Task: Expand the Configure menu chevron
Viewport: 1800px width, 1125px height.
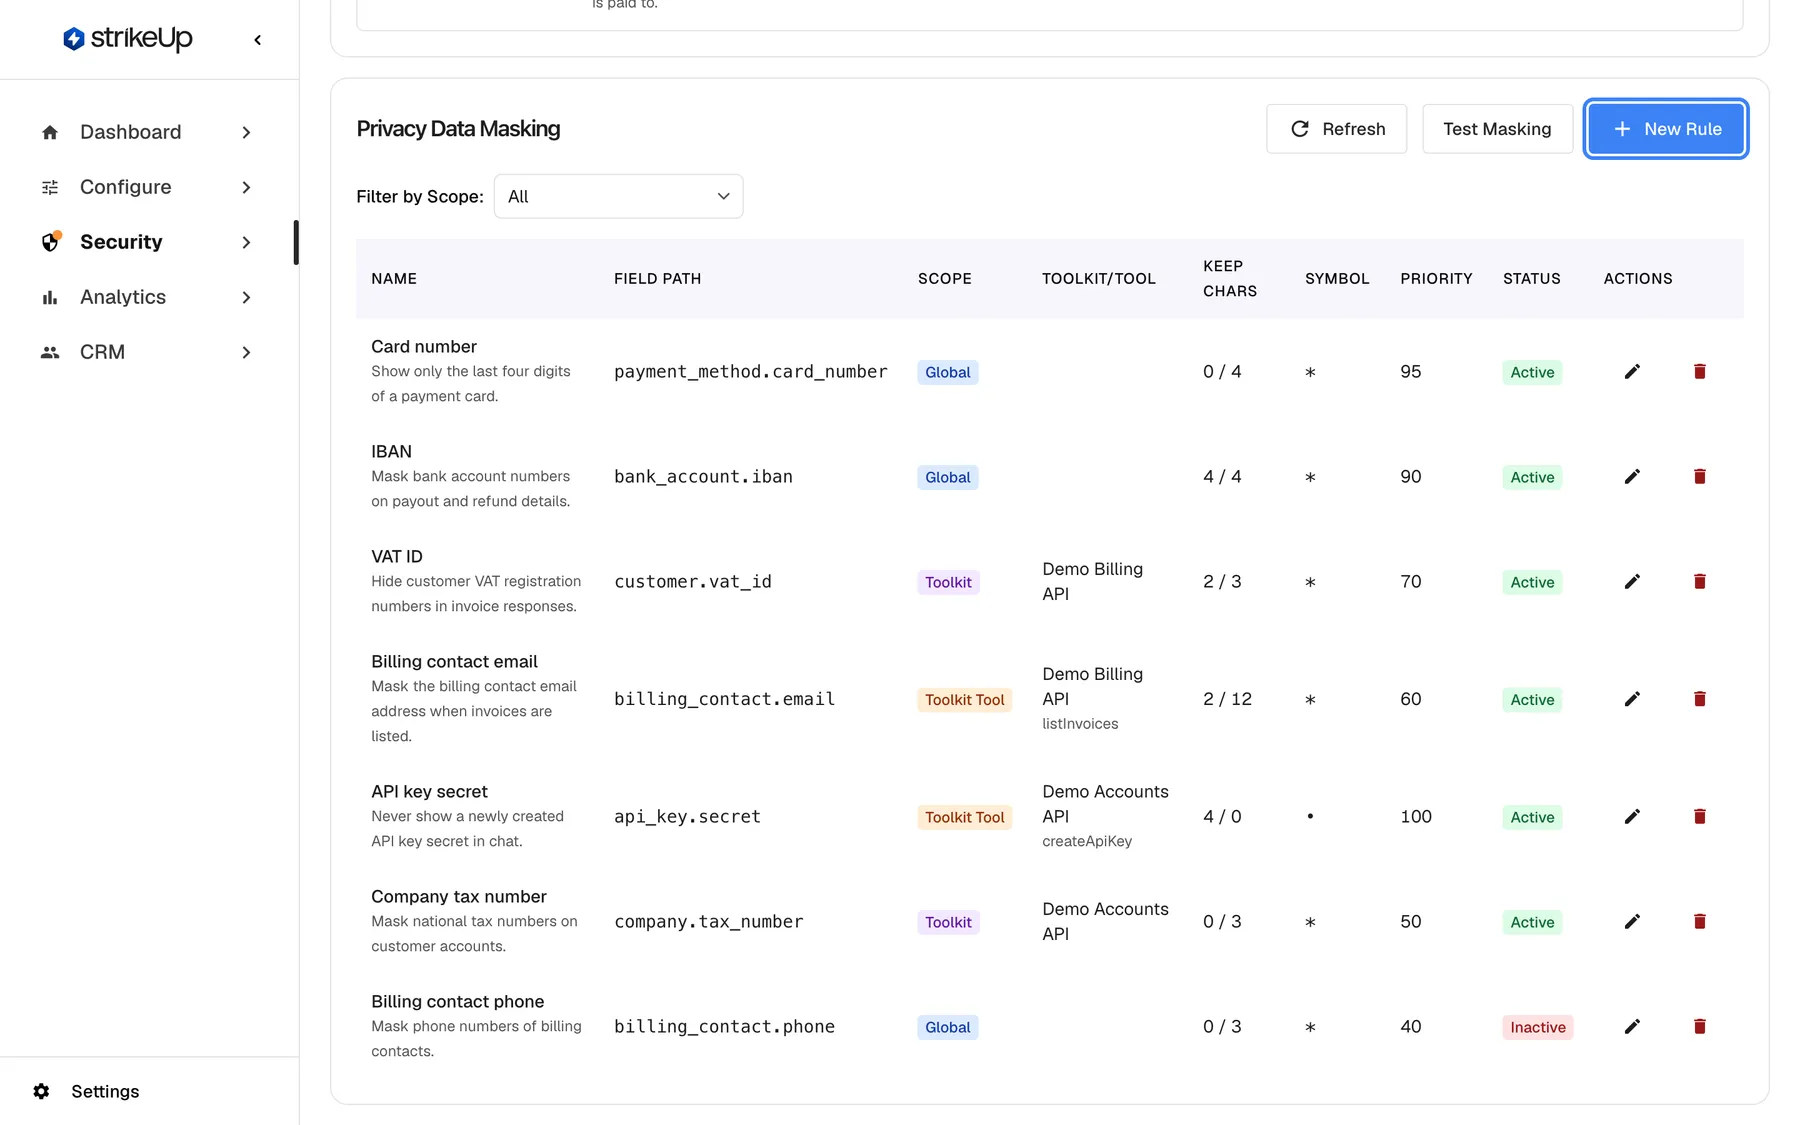Action: point(246,188)
